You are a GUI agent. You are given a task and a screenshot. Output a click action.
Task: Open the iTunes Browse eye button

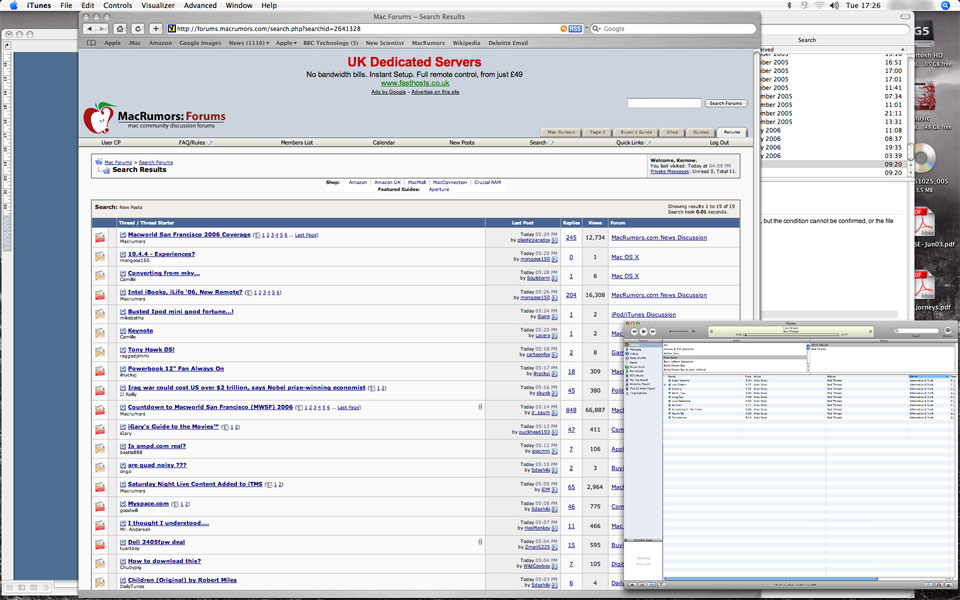pyautogui.click(x=948, y=331)
